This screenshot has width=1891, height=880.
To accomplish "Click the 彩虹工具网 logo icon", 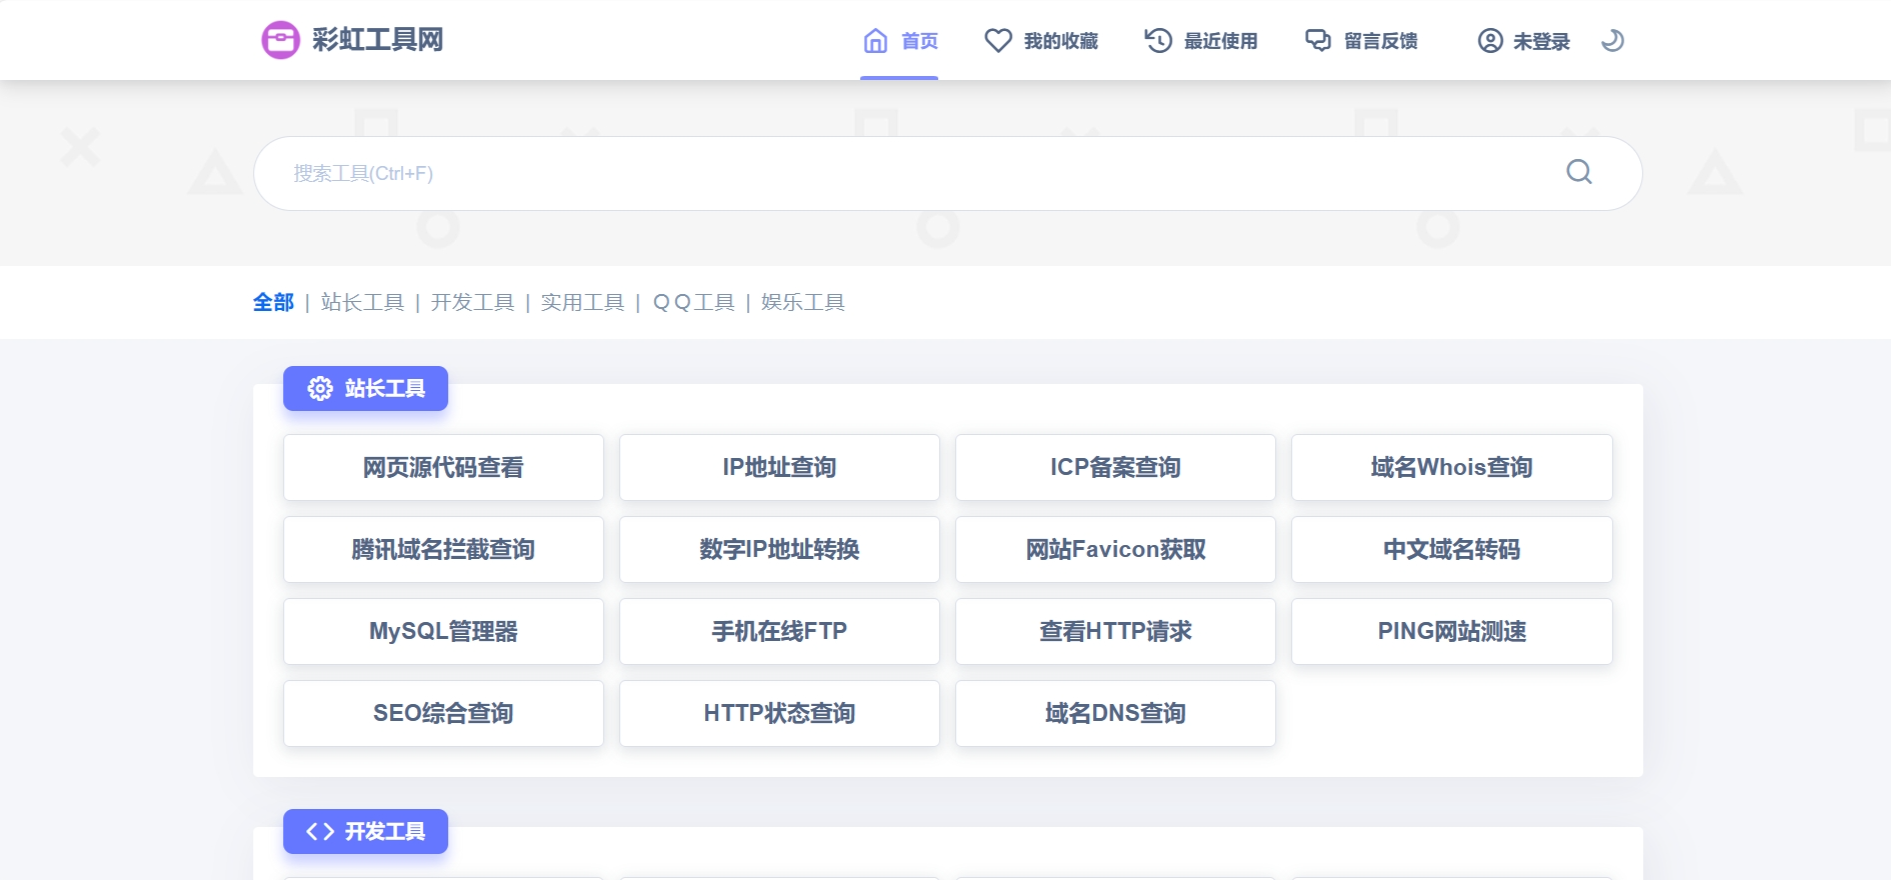I will tap(280, 40).
